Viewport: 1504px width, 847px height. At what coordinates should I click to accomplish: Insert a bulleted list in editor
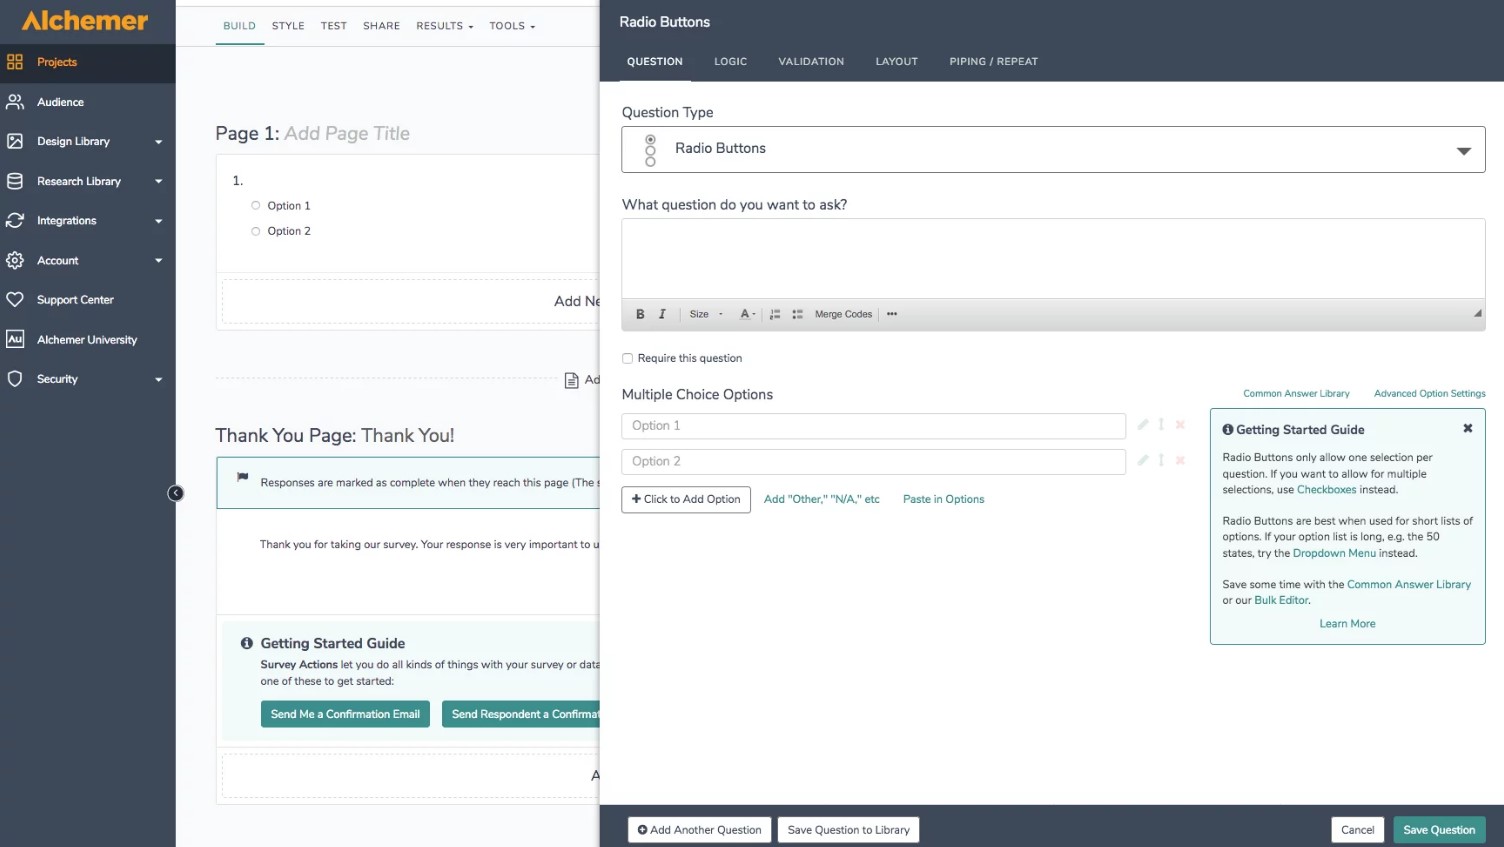(797, 314)
